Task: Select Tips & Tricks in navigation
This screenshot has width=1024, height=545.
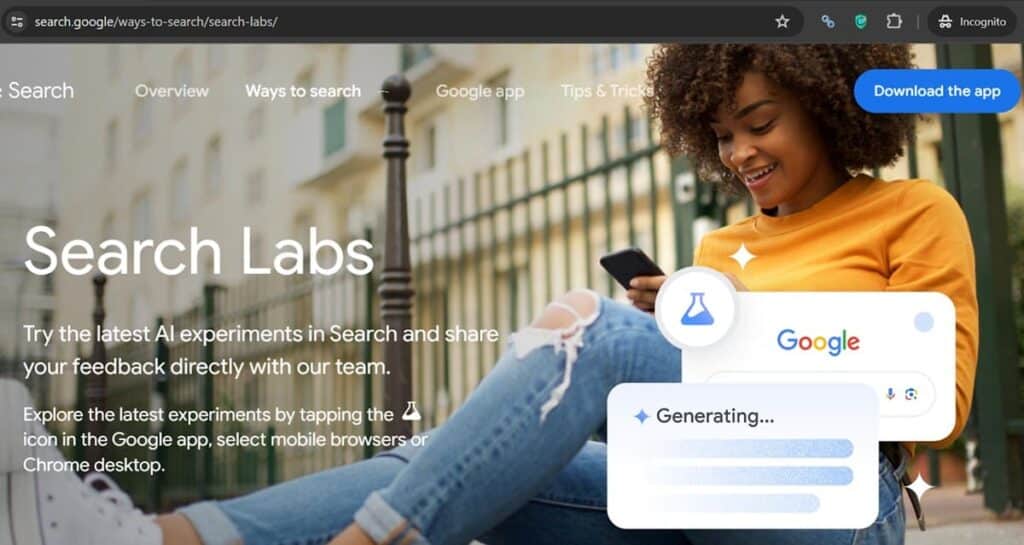Action: tap(607, 91)
